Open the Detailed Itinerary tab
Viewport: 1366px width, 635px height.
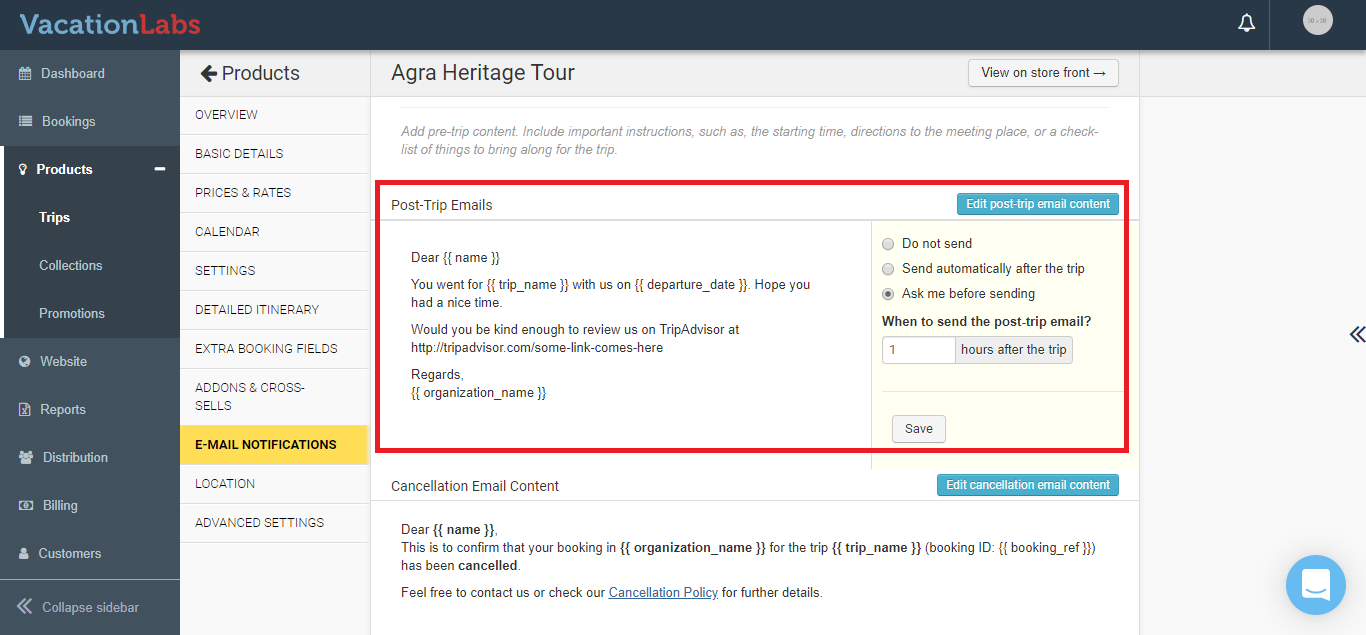(x=257, y=309)
